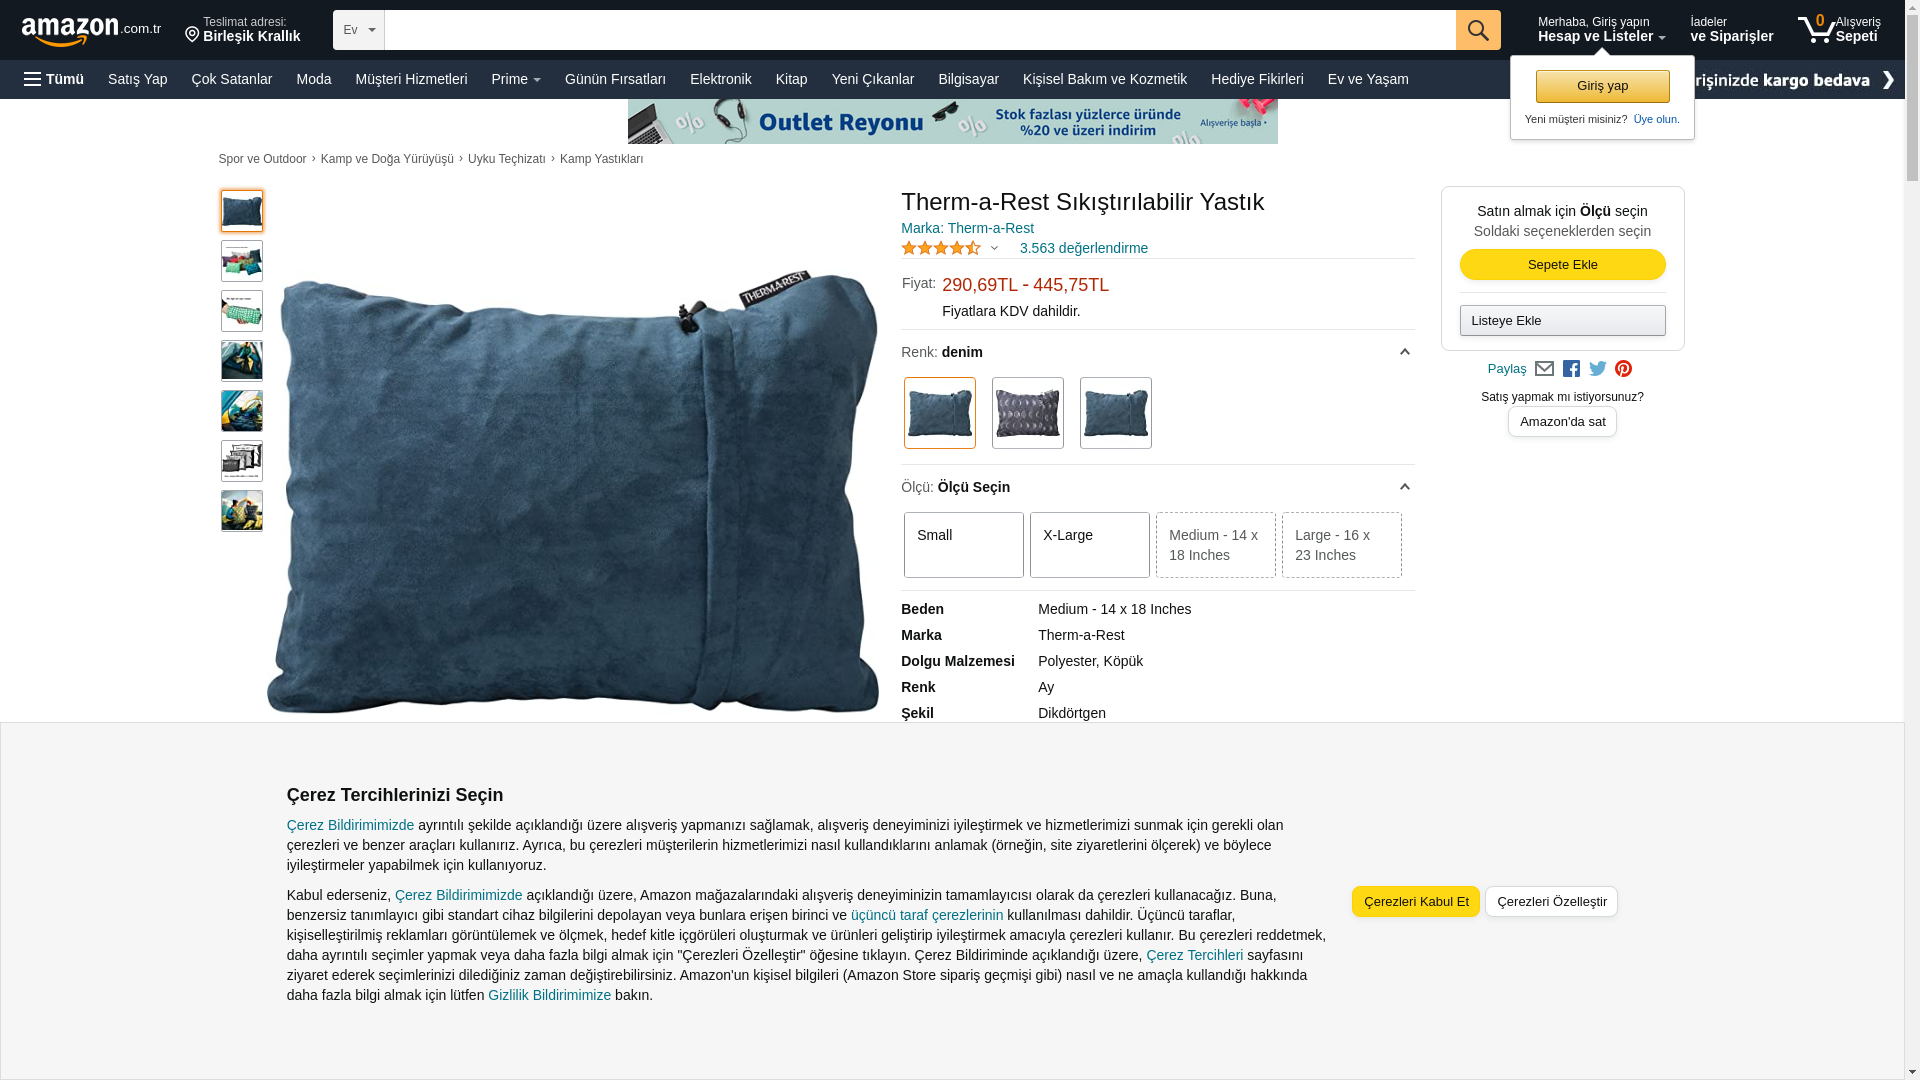Image resolution: width=1920 pixels, height=1080 pixels.
Task: Select the moon-pattern pillow color swatch
Action: point(1028,413)
